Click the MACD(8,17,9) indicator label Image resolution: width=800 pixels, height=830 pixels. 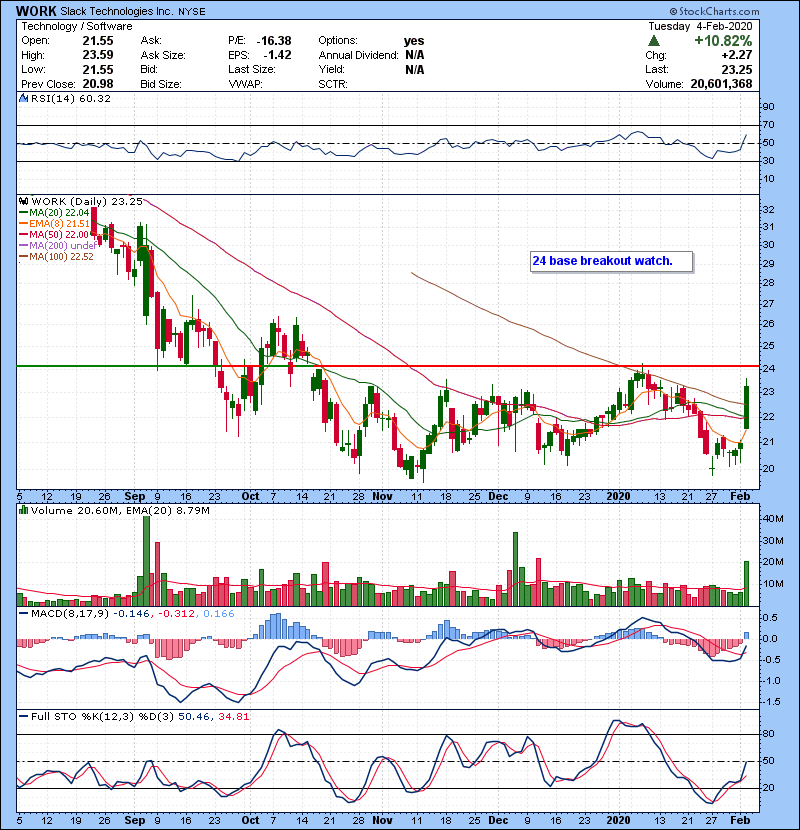pos(70,614)
